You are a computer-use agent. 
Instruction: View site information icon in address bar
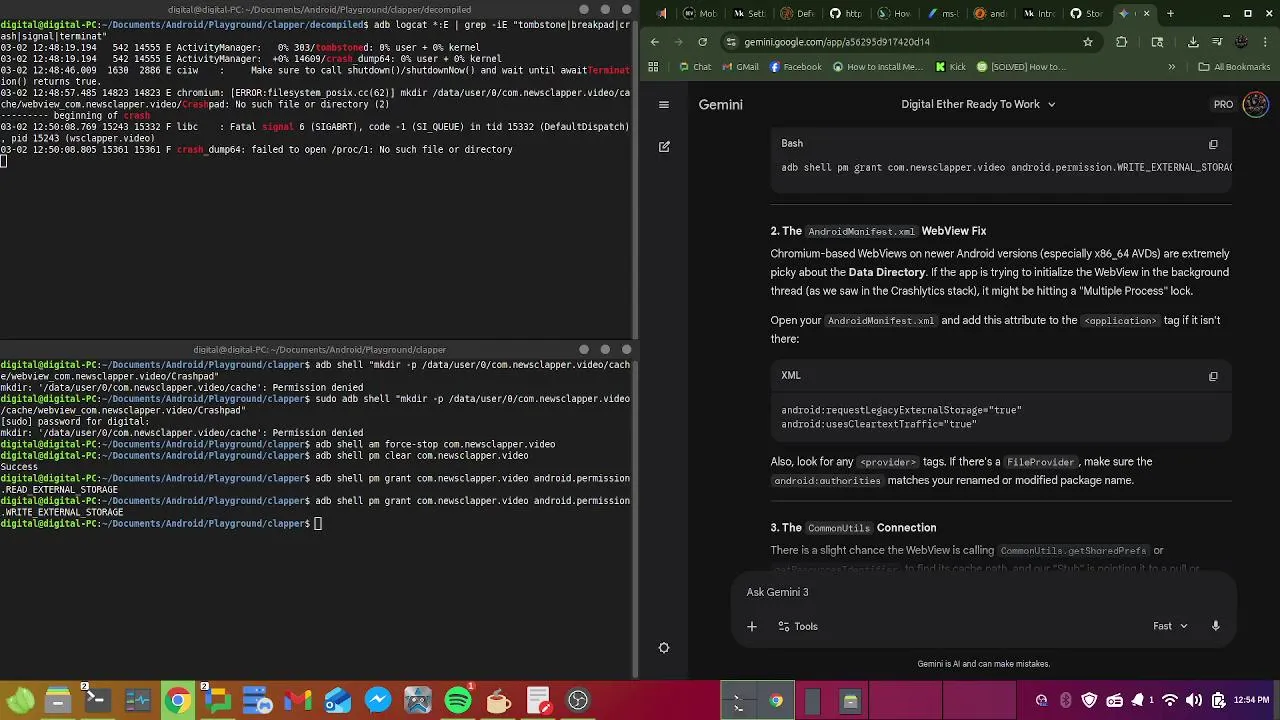click(x=731, y=42)
